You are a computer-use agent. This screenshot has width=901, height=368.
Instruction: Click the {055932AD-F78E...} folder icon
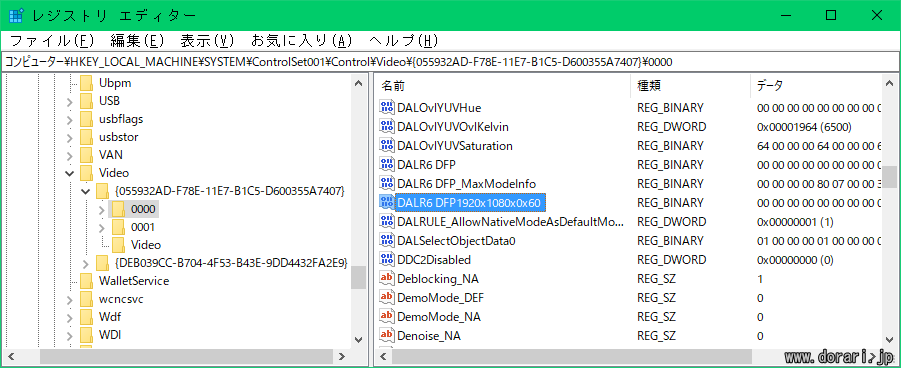[102, 190]
